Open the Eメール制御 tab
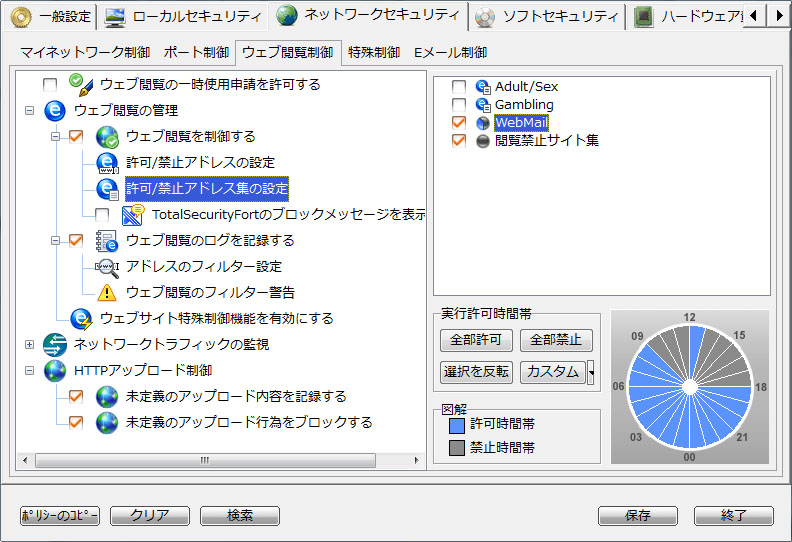This screenshot has width=792, height=542. pyautogui.click(x=451, y=53)
